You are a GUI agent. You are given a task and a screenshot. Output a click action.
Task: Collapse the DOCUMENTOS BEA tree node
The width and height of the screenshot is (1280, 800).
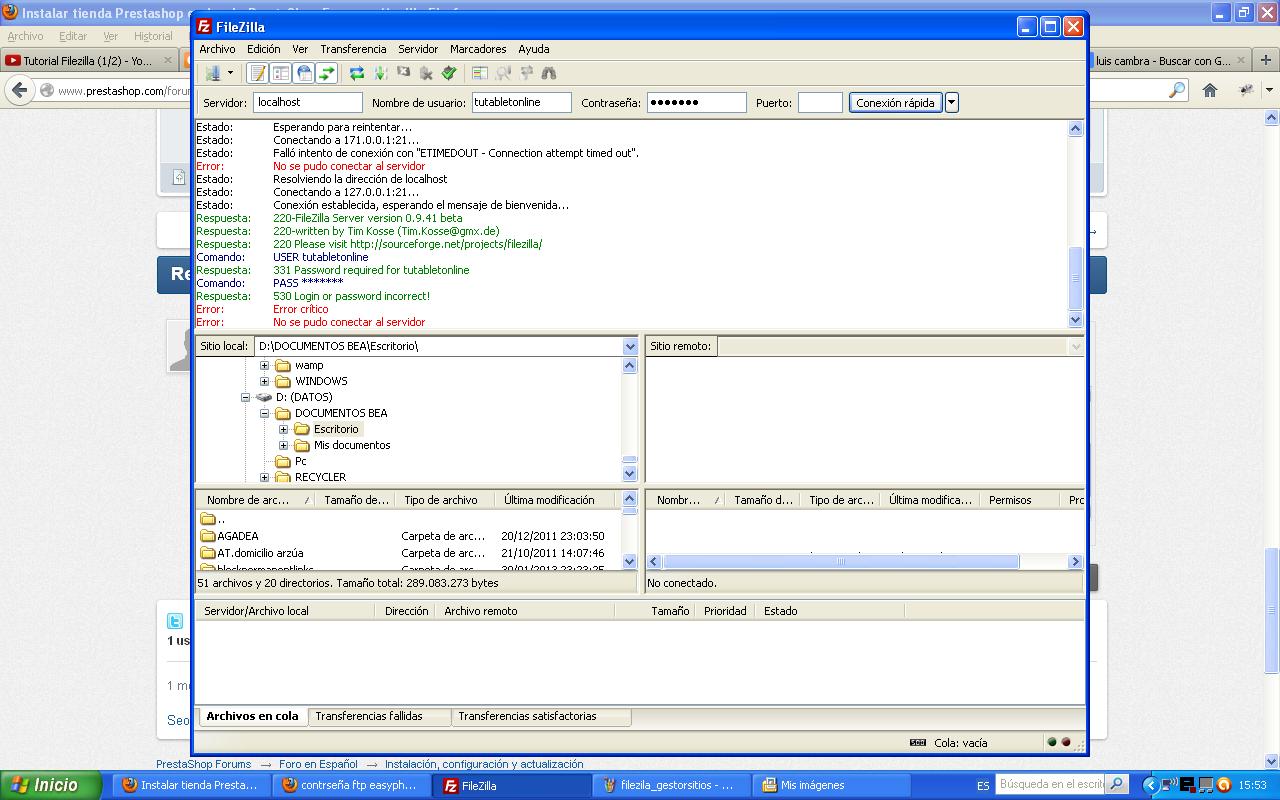click(x=265, y=413)
